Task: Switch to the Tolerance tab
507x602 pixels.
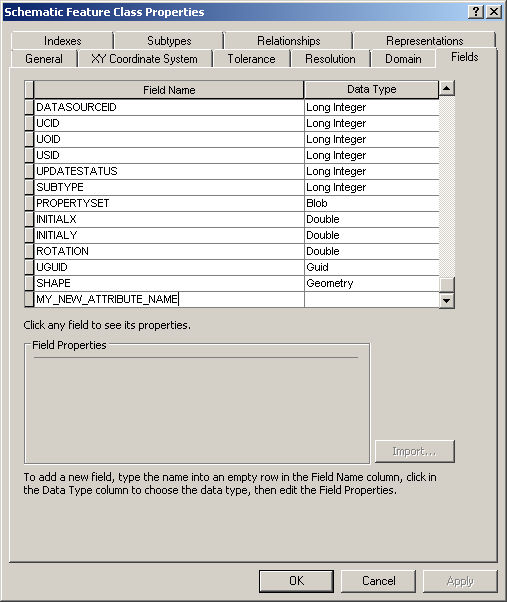Action: point(251,59)
